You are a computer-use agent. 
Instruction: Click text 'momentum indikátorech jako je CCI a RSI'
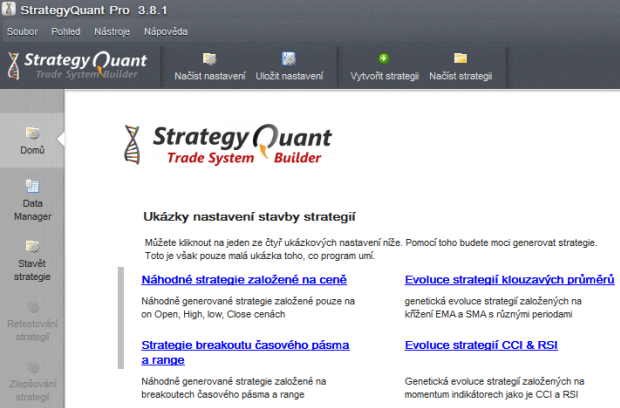[491, 395]
